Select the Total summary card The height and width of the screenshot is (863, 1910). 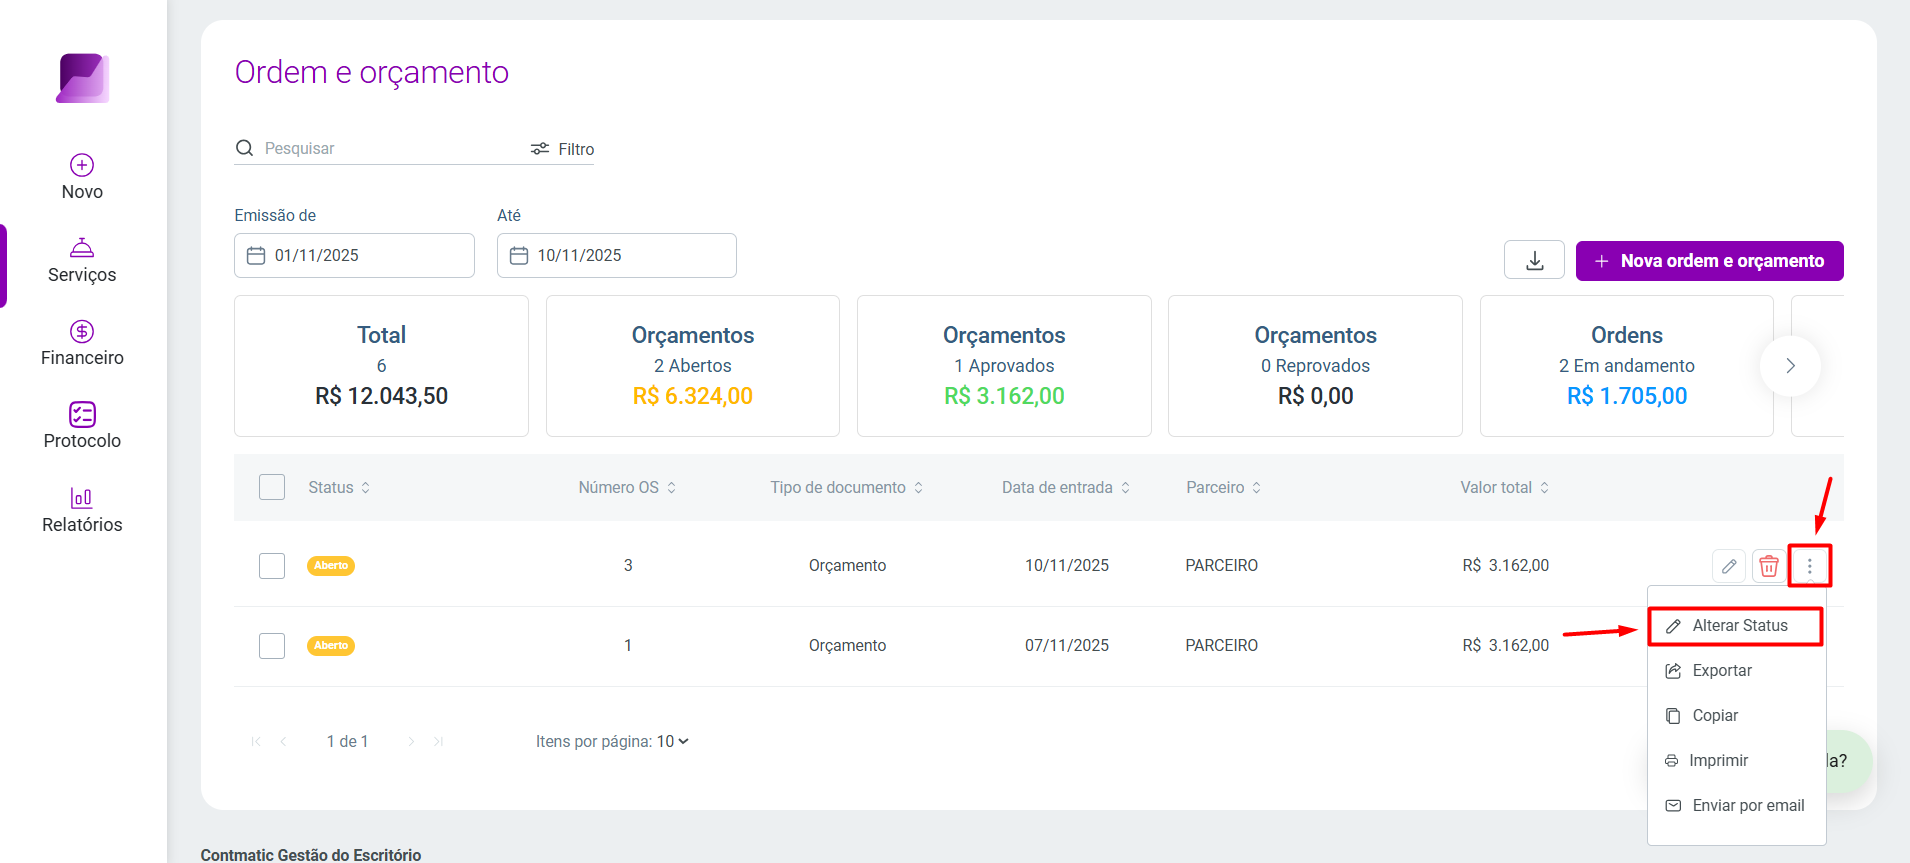click(381, 366)
